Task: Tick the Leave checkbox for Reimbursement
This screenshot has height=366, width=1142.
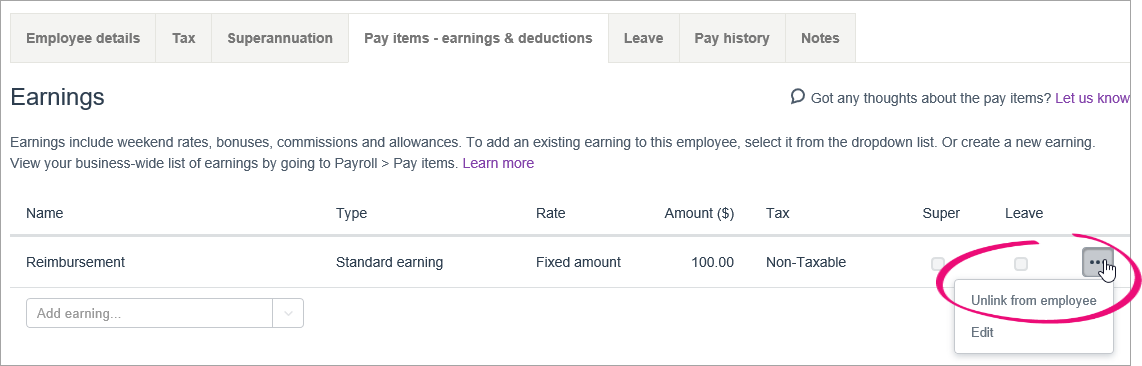Action: [x=1021, y=263]
